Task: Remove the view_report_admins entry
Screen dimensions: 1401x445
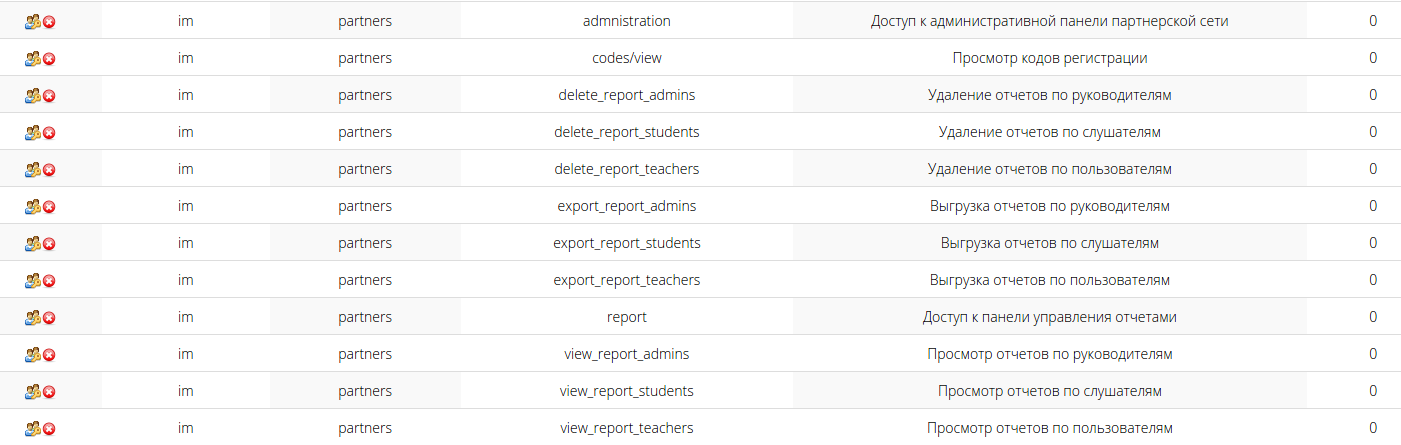Action: click(x=49, y=354)
